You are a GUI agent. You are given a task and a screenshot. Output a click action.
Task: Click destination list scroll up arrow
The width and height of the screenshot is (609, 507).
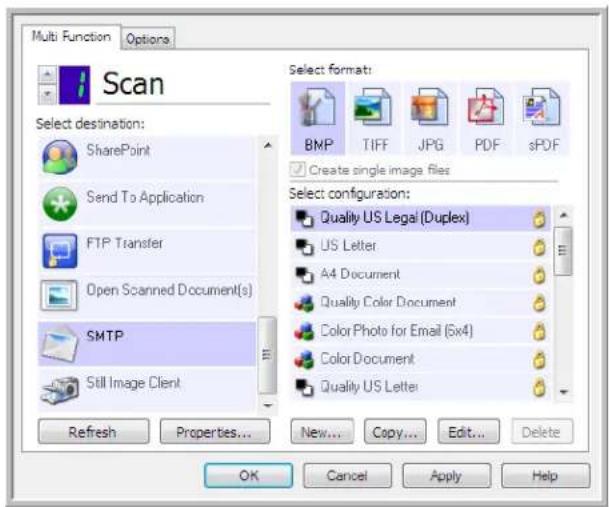coord(268,146)
